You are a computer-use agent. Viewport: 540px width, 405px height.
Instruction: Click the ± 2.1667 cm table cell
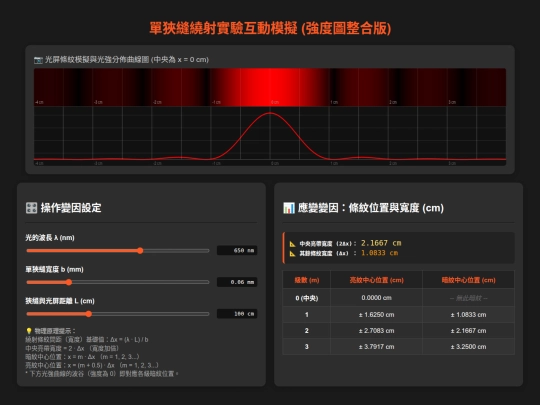(x=468, y=331)
